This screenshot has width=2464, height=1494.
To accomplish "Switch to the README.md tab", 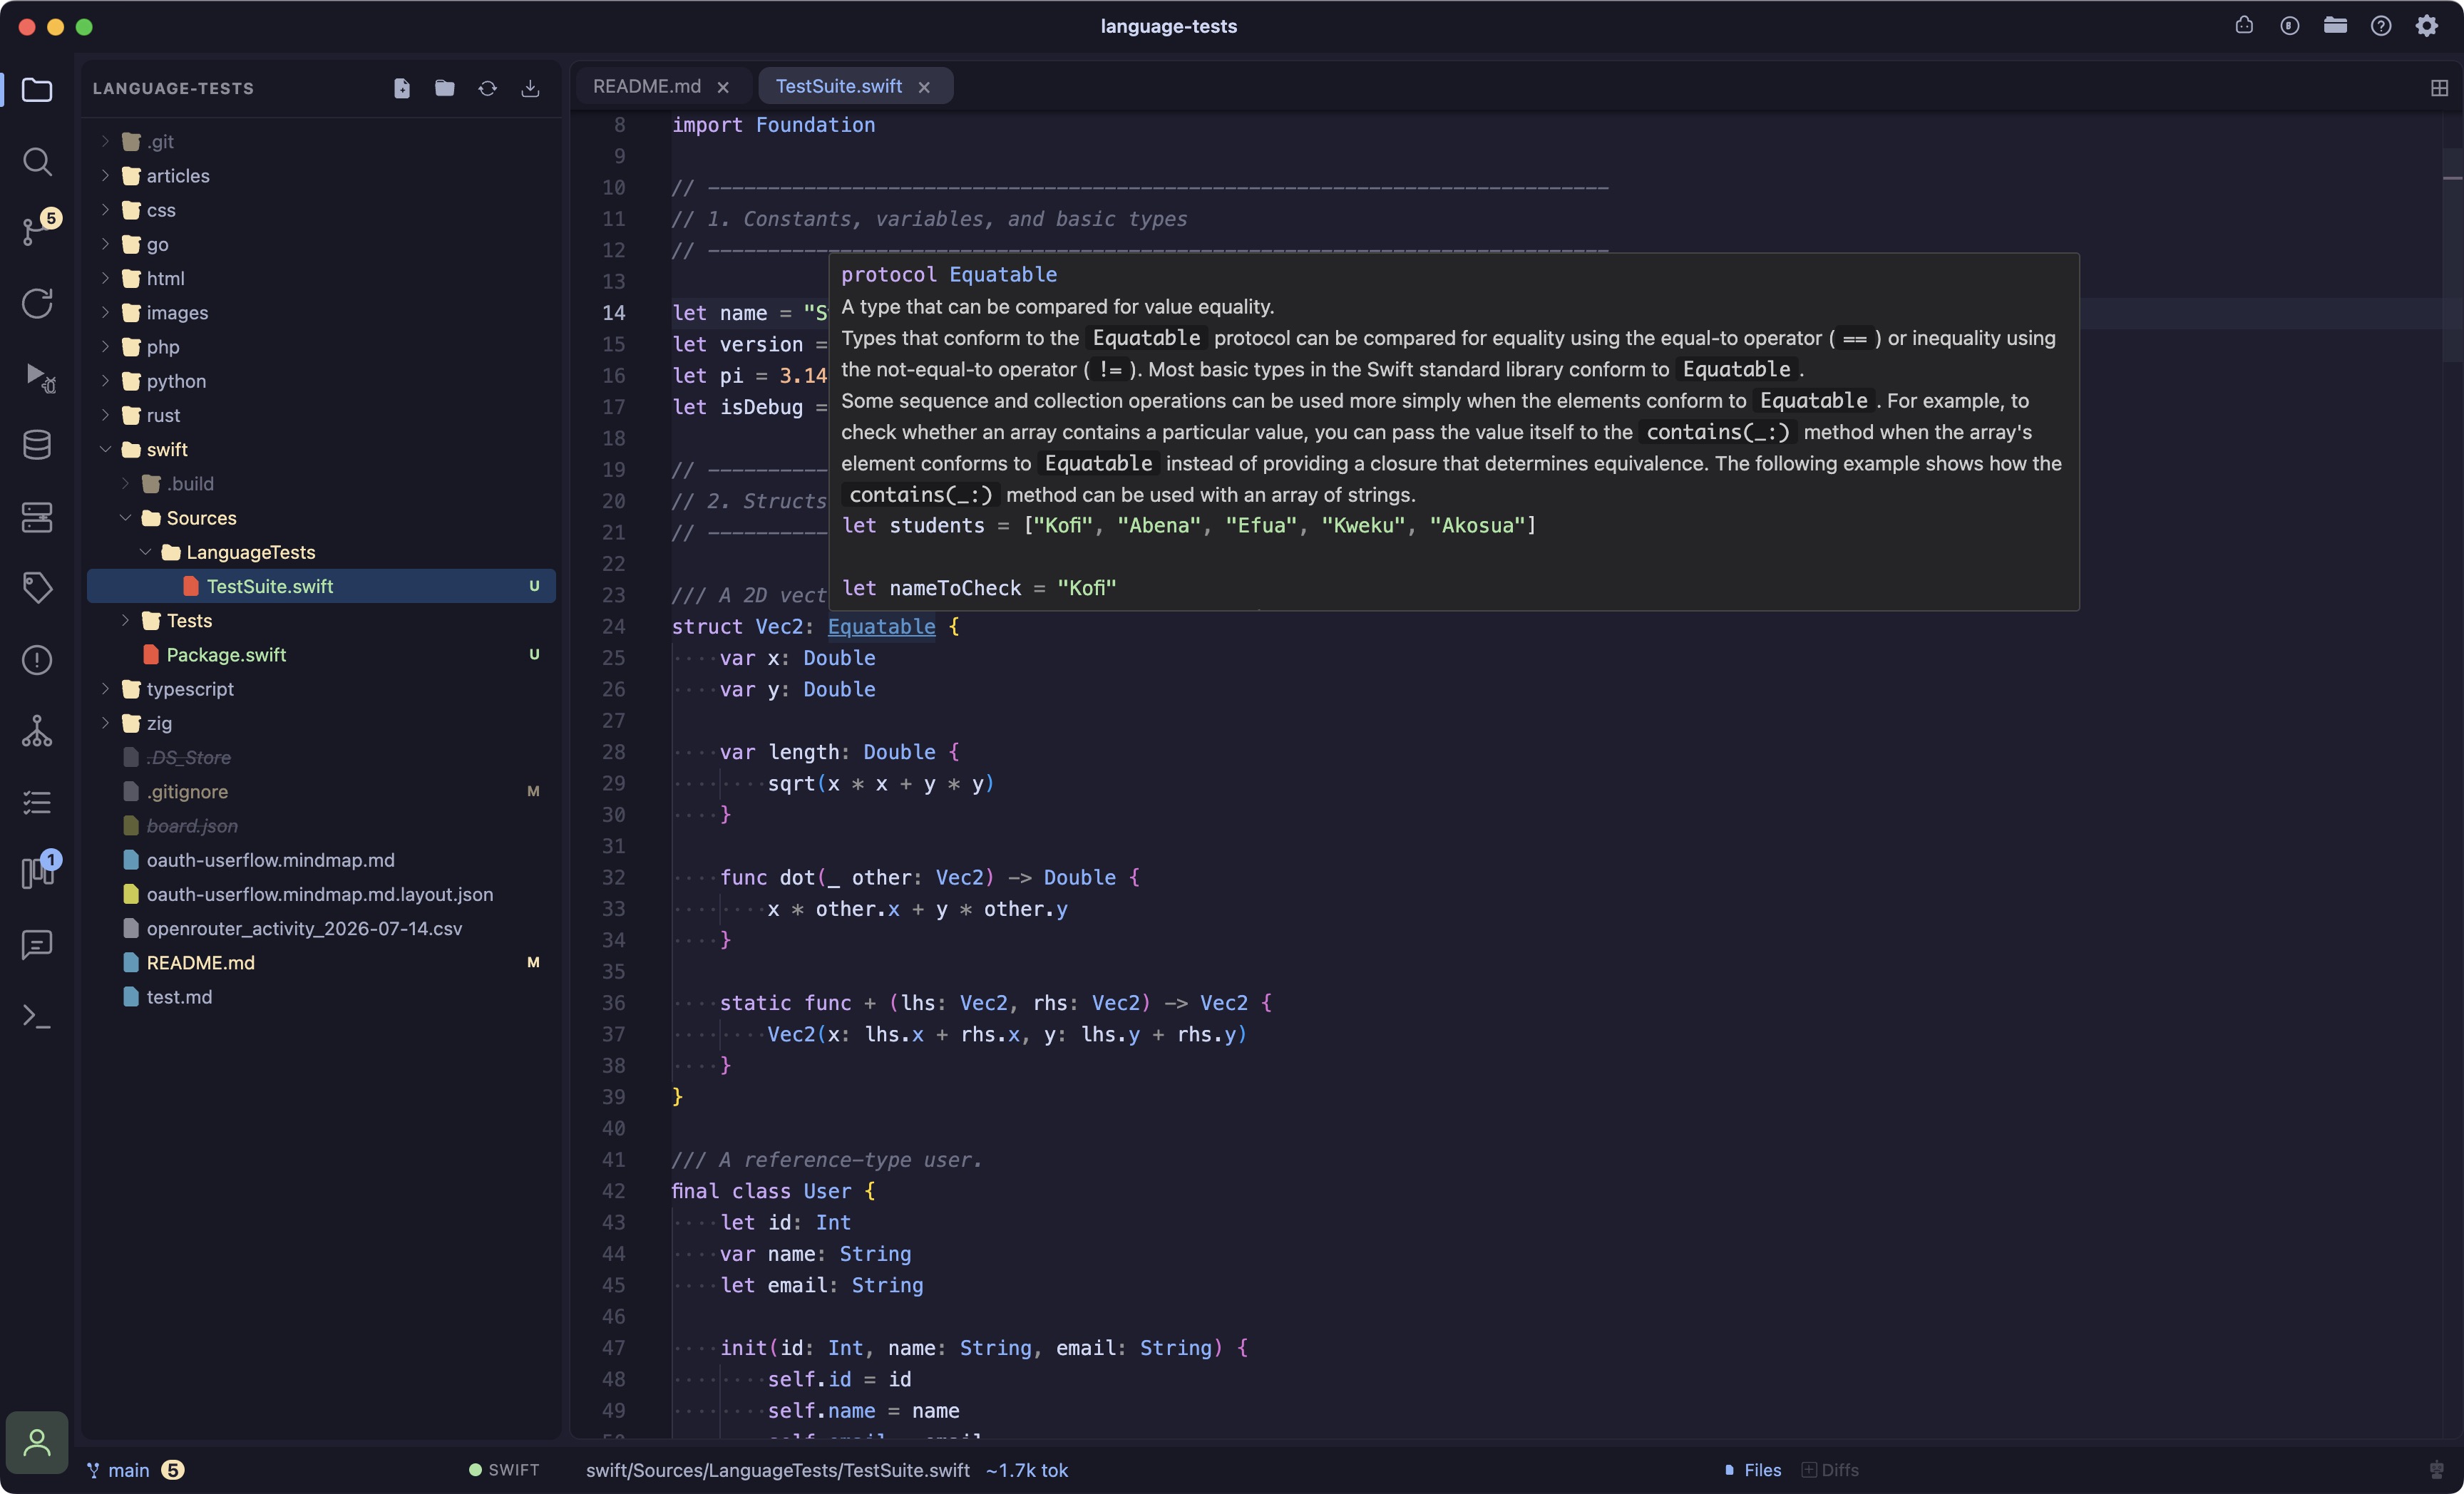I will pyautogui.click(x=647, y=86).
